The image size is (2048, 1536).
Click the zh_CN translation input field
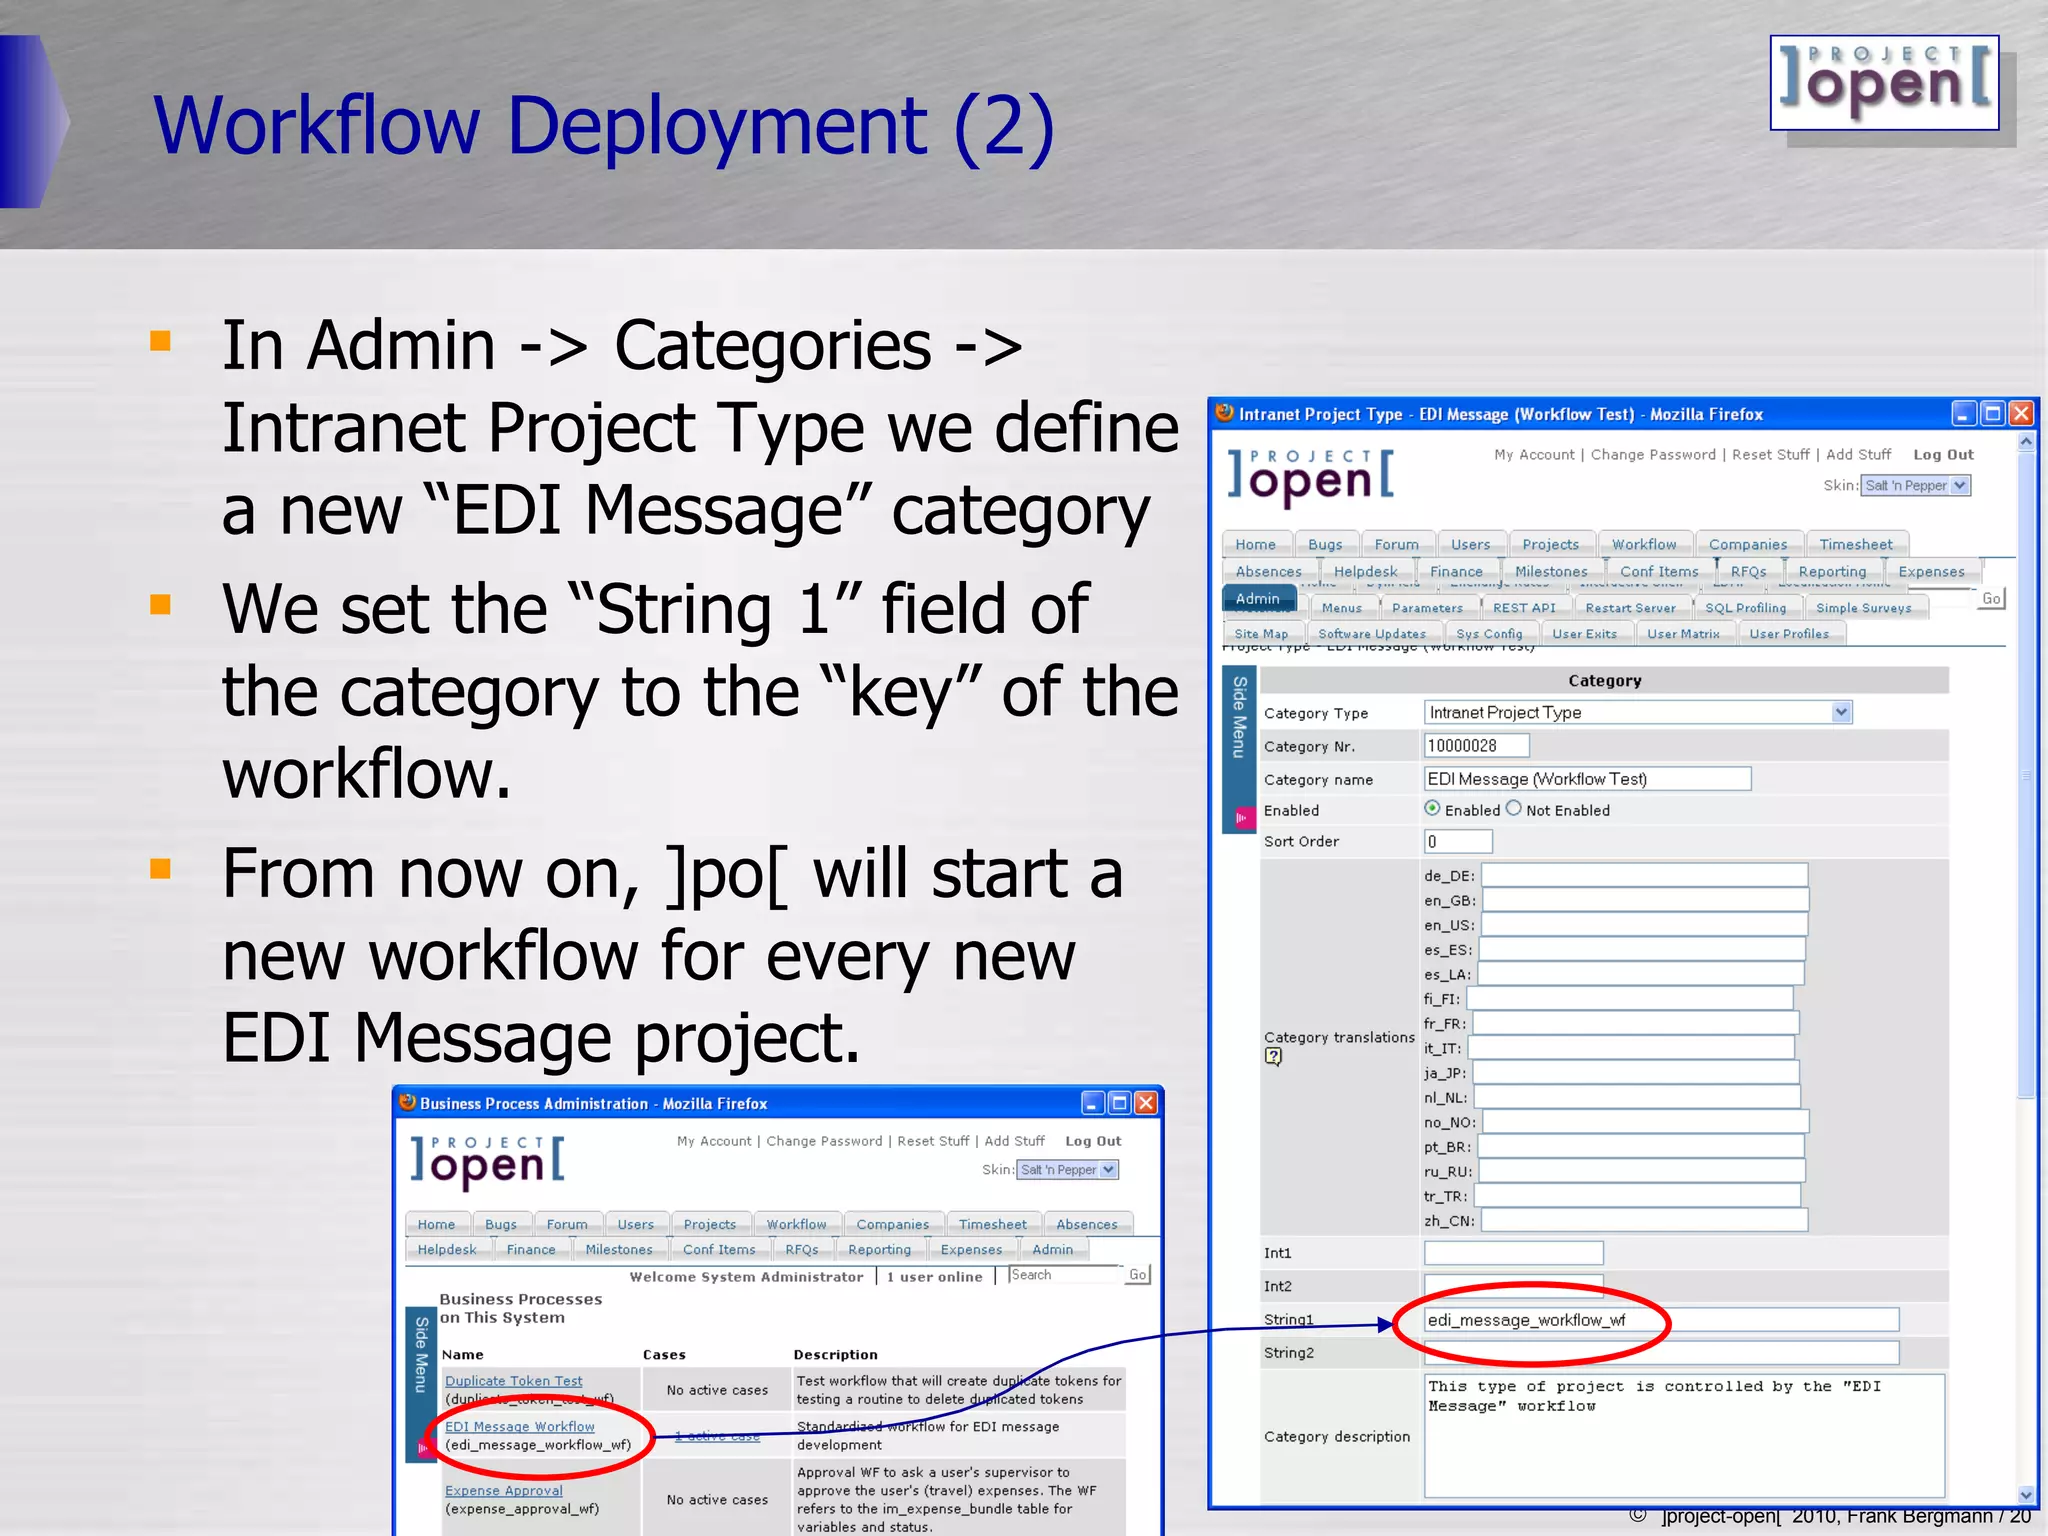coord(1644,1220)
